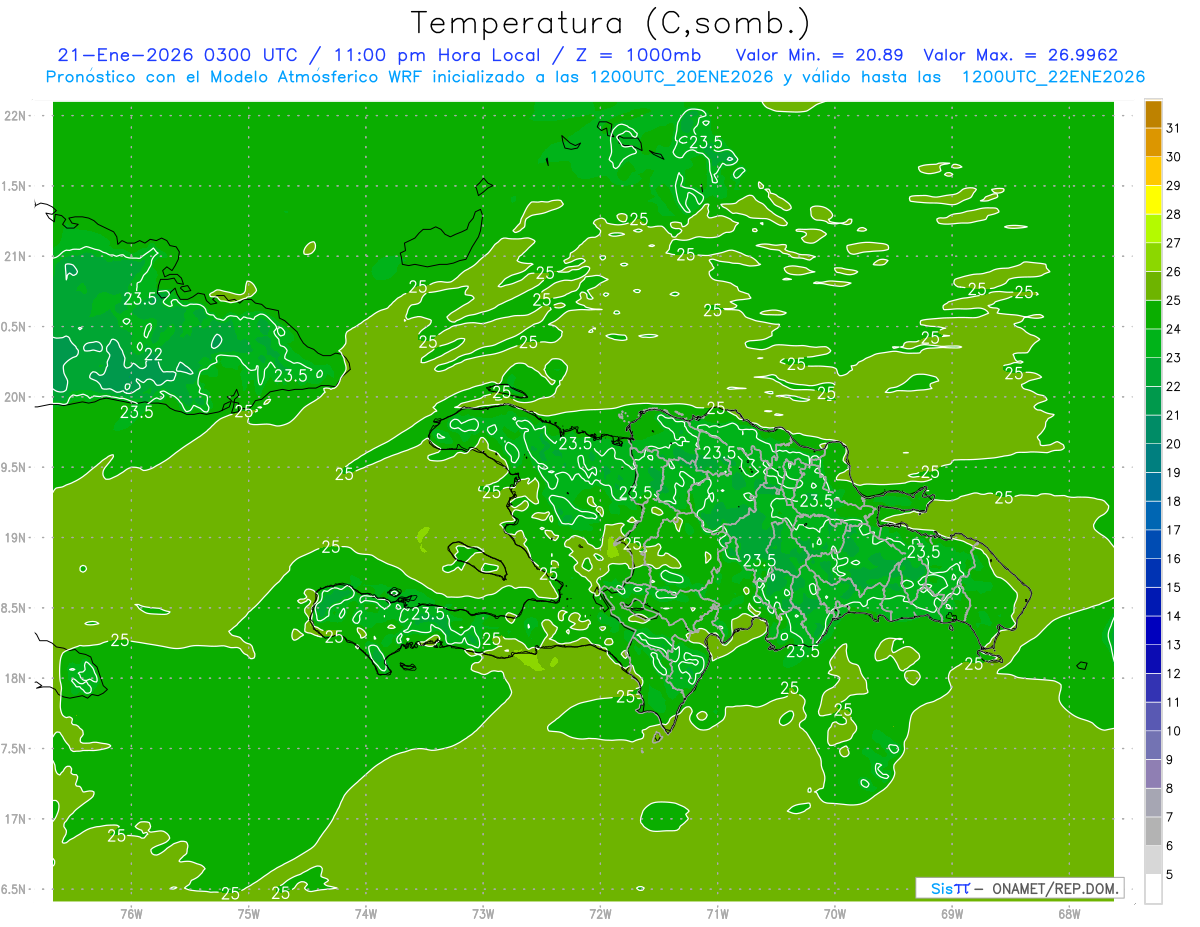This screenshot has height=927, width=1200.
Task: Pick the green swatch between 23 and 24
Action: pos(1153,344)
